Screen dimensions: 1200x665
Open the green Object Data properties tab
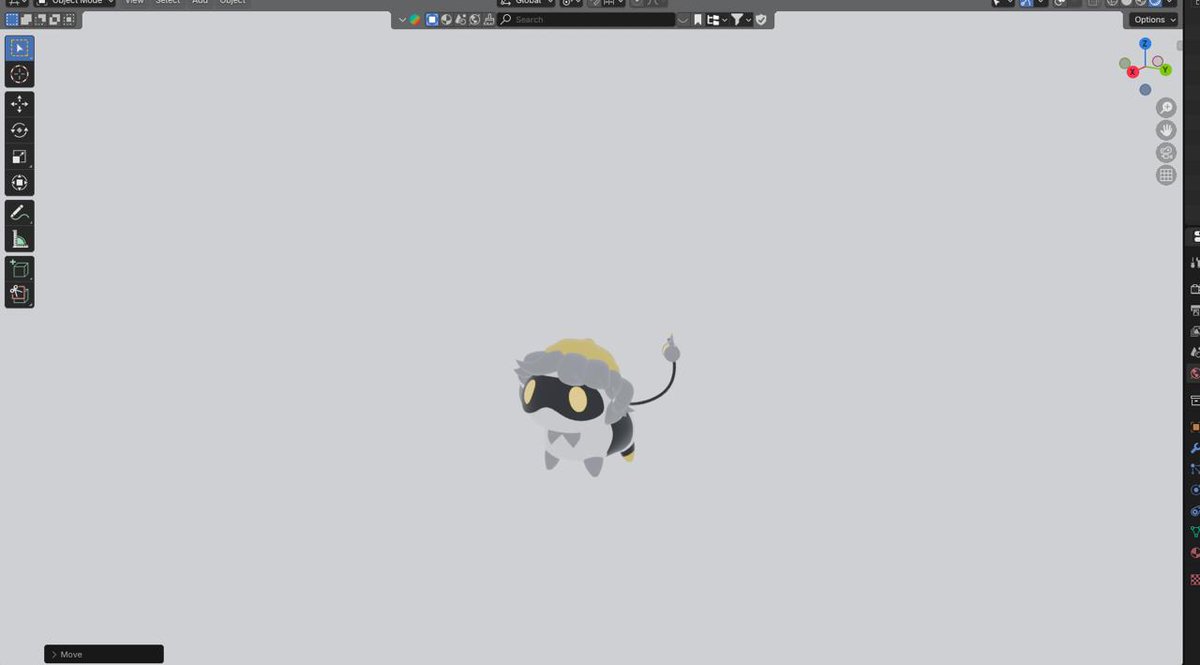(1194, 532)
